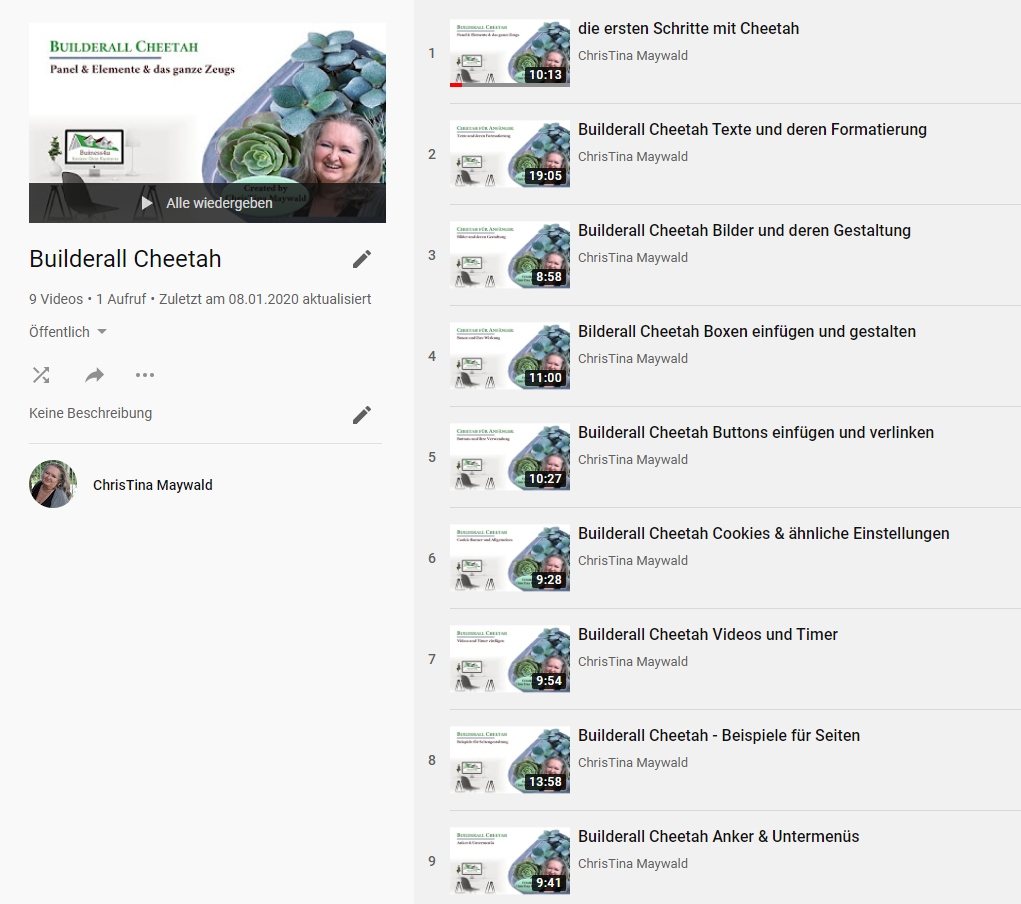Open video 'die ersten Schritte mit Cheetah'

[x=688, y=29]
